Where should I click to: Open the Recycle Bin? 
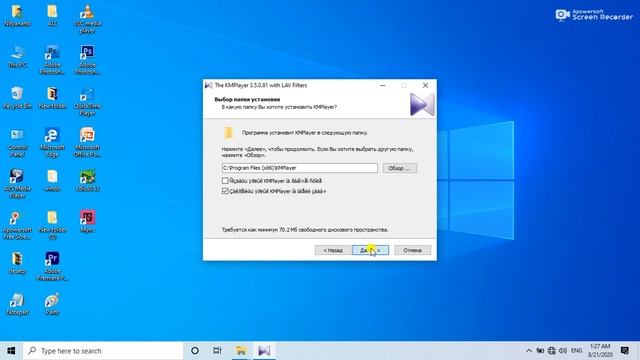pyautogui.click(x=17, y=98)
